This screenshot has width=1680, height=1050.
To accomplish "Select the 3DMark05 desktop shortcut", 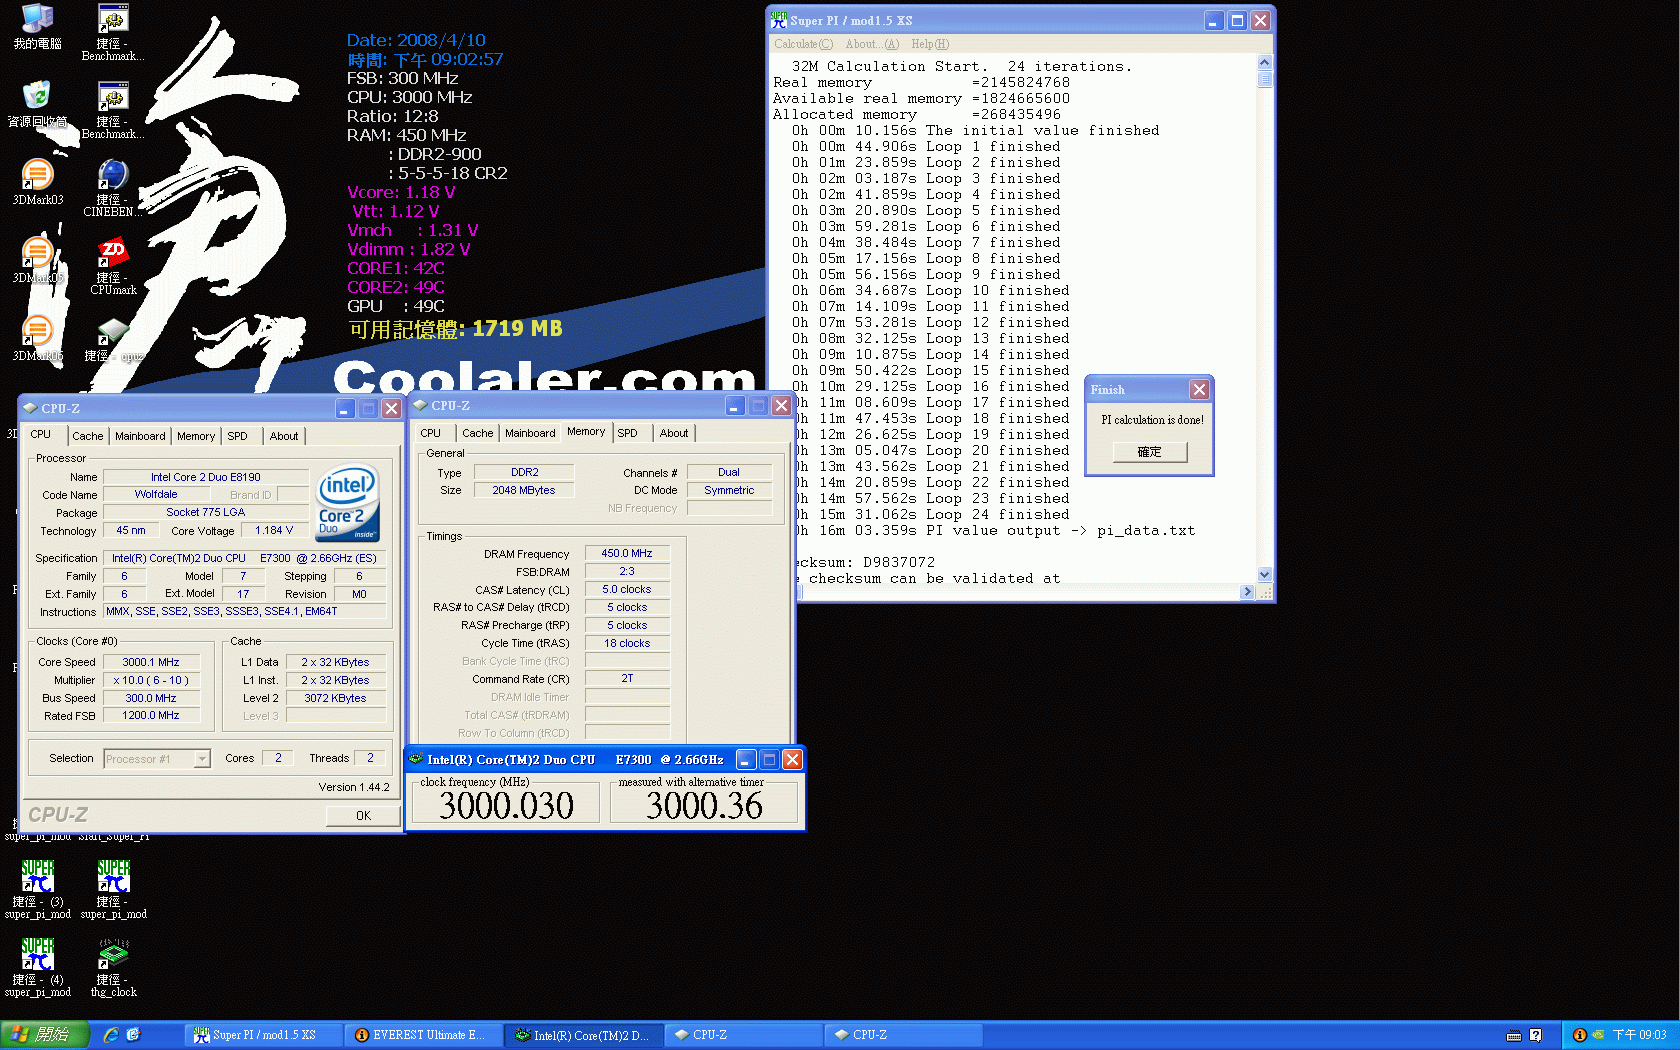I will tap(37, 260).
